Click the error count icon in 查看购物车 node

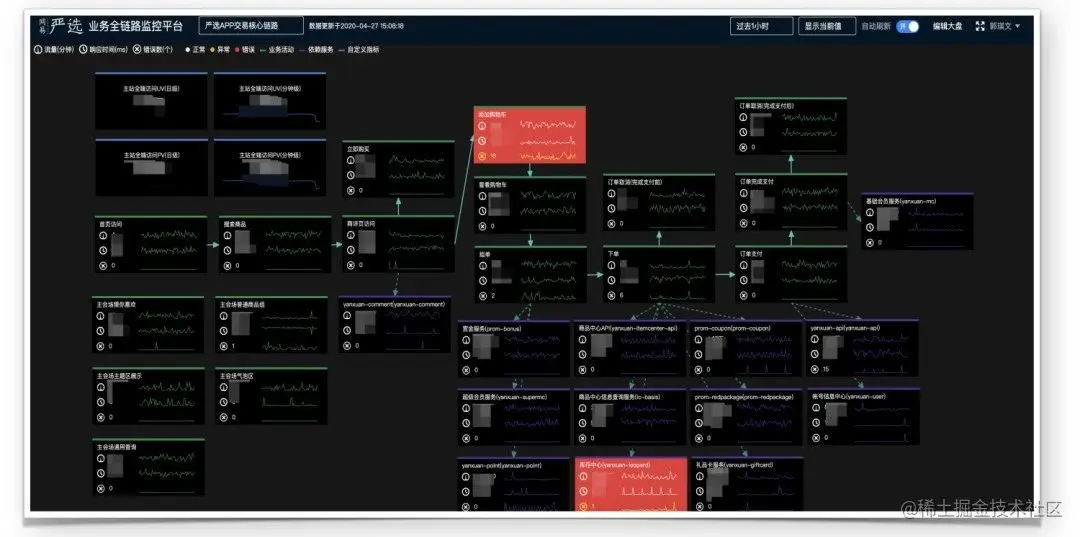[482, 226]
